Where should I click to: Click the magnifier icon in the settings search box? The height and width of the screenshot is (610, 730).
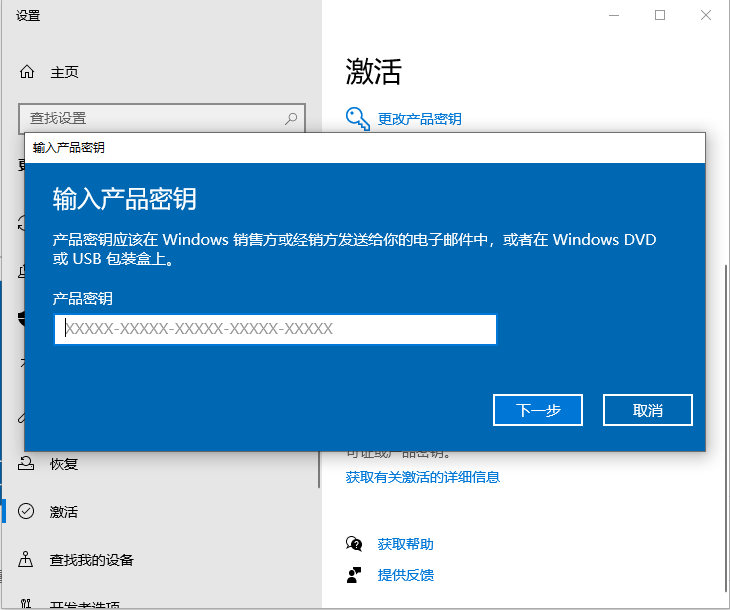tap(291, 118)
